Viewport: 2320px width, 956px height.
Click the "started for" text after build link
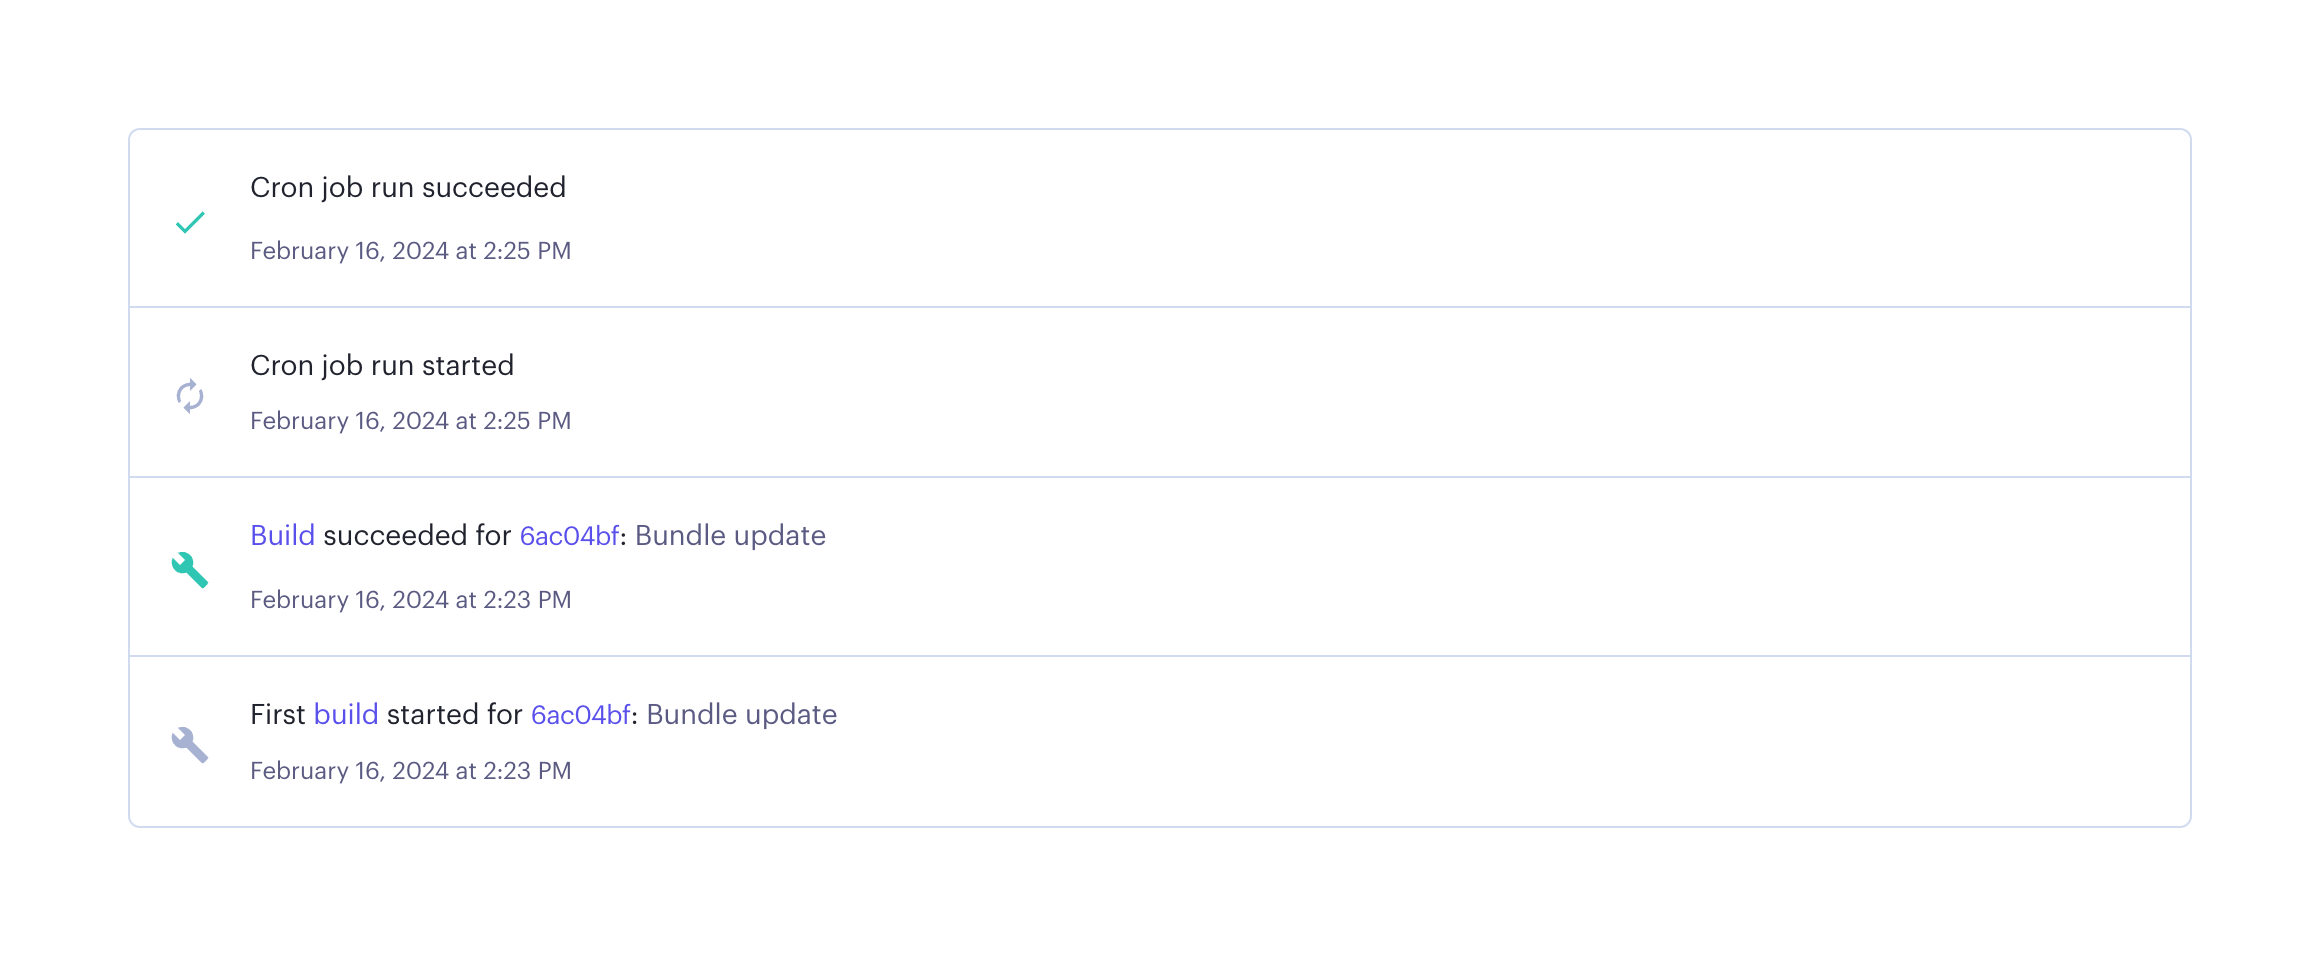click(454, 715)
